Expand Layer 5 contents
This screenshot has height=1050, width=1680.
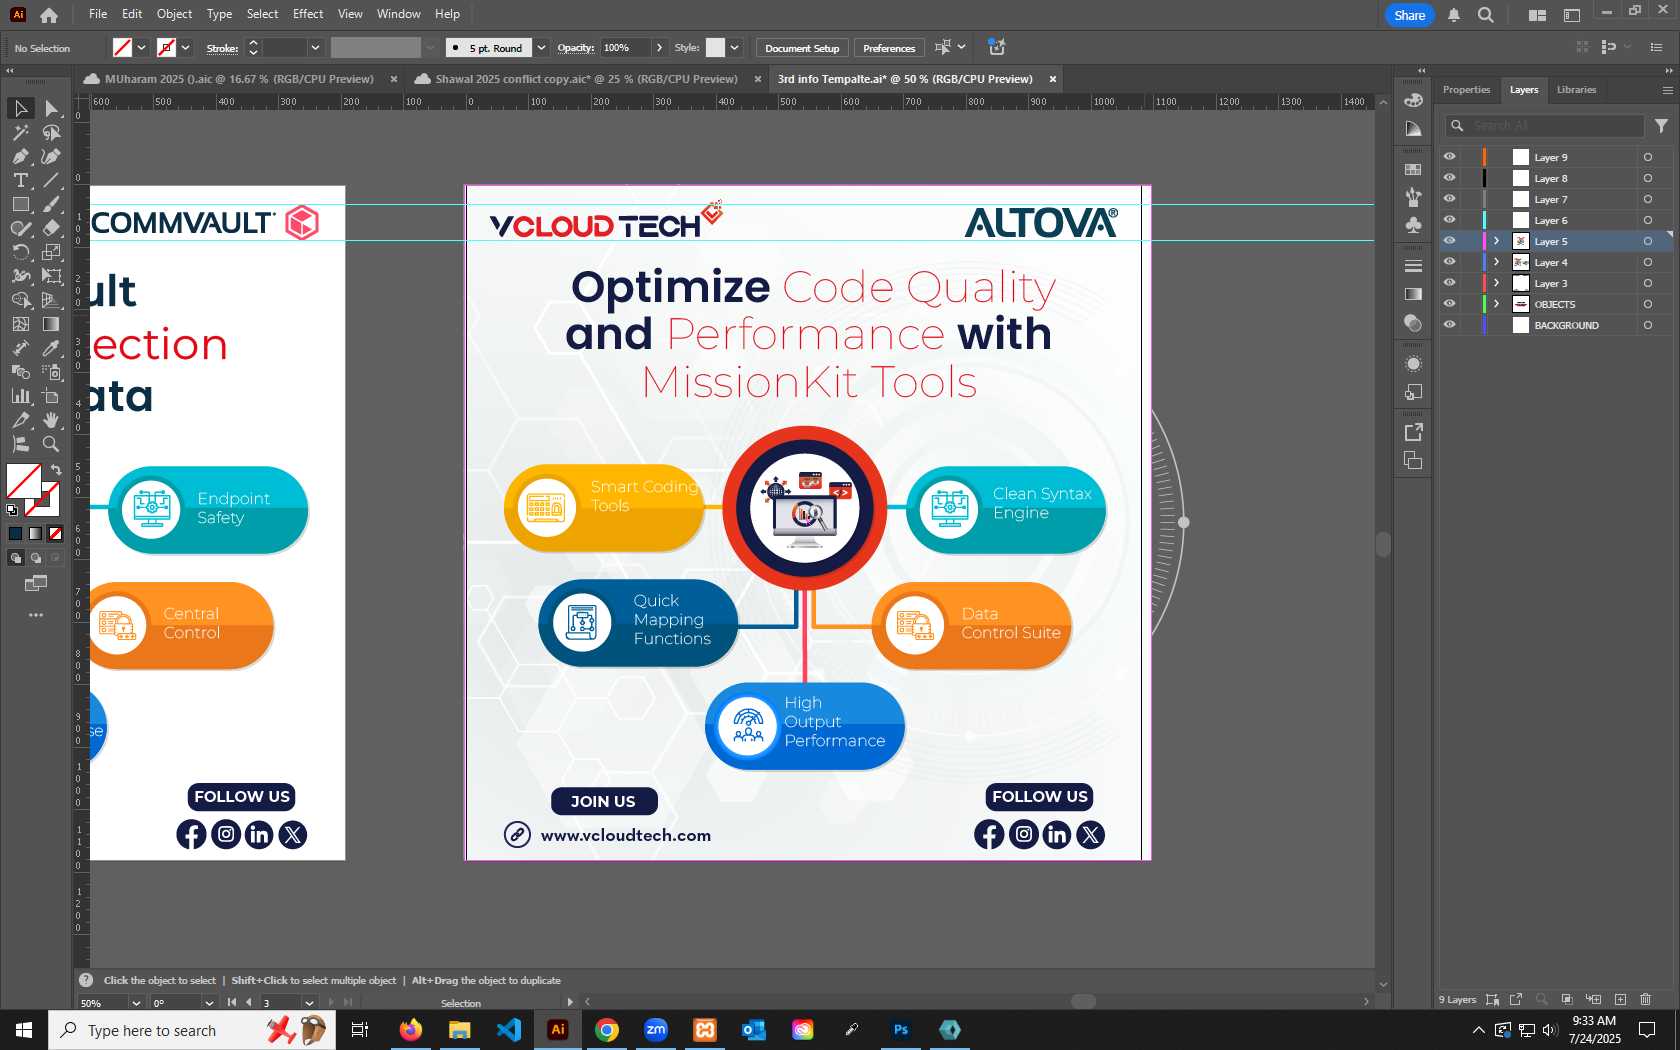(1496, 241)
